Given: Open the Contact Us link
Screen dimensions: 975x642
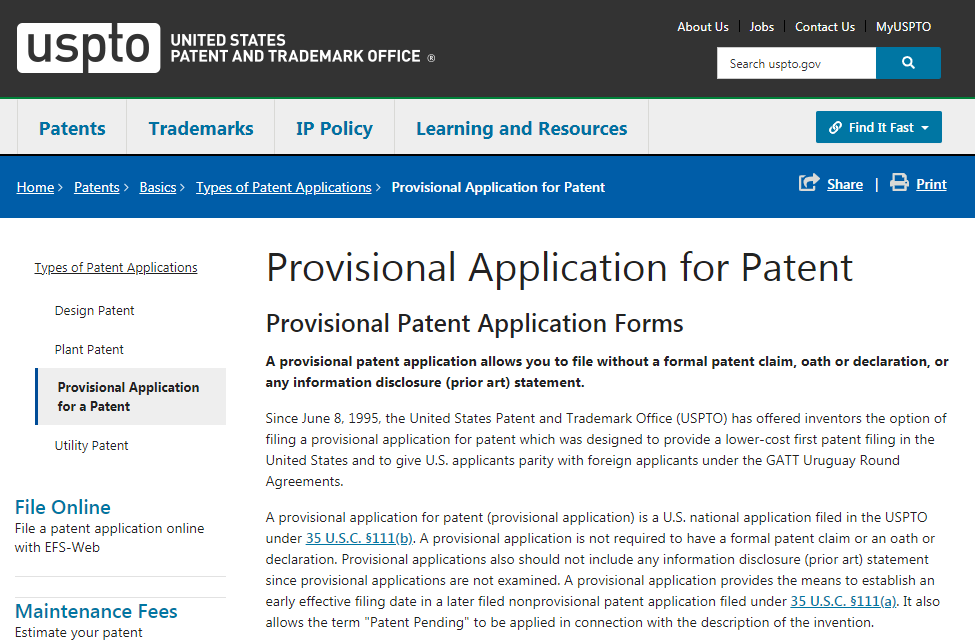Looking at the screenshot, I should (825, 27).
